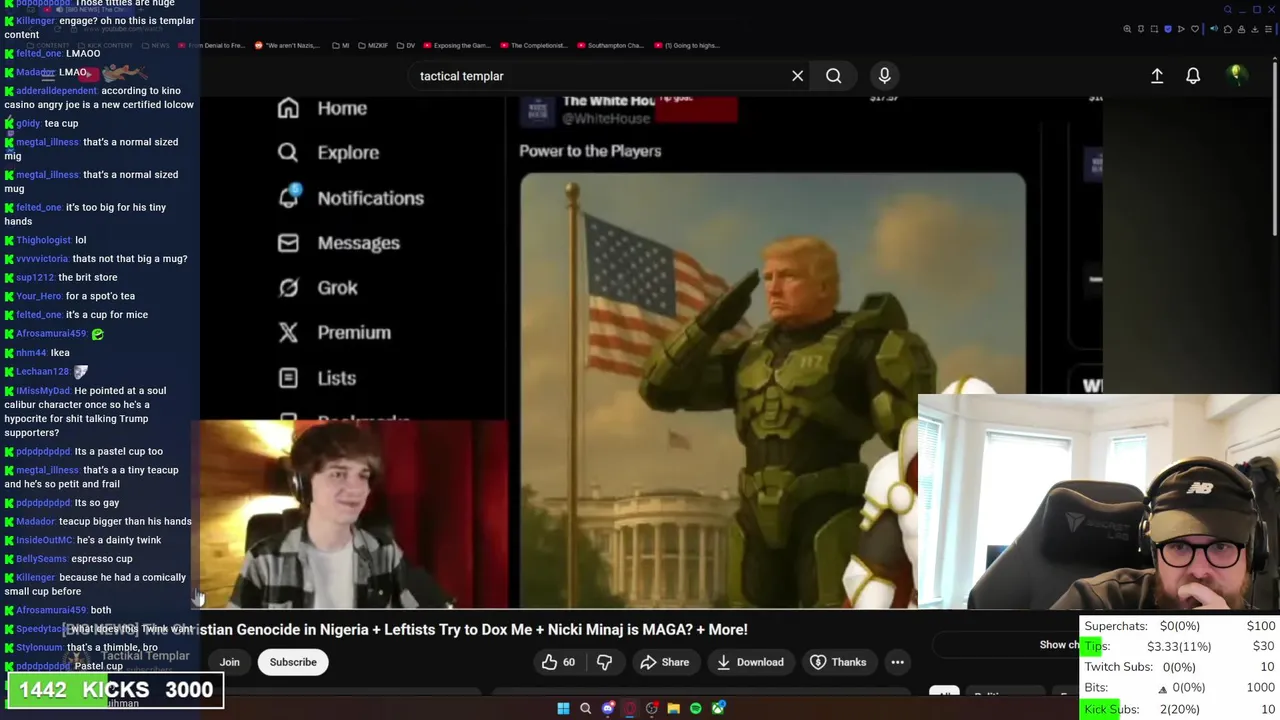This screenshot has width=1280, height=720.
Task: Open the Exposing the Gam... bookmark
Action: pyautogui.click(x=457, y=45)
